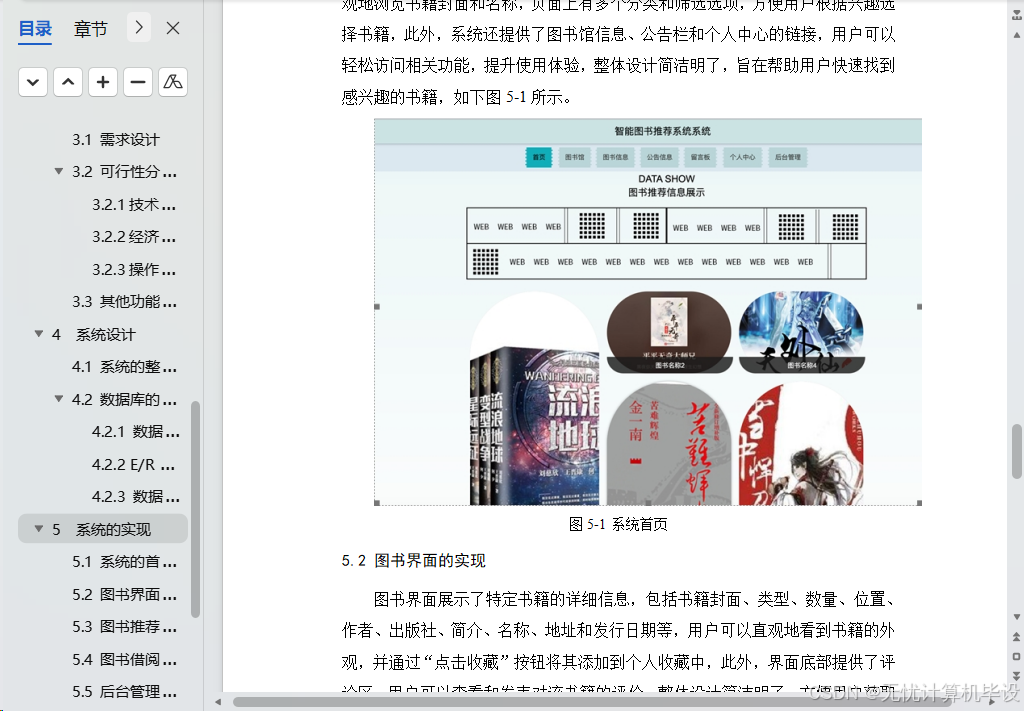Click 留言板 in embedded screenshot nav
The height and width of the screenshot is (711, 1024).
pyautogui.click(x=700, y=157)
